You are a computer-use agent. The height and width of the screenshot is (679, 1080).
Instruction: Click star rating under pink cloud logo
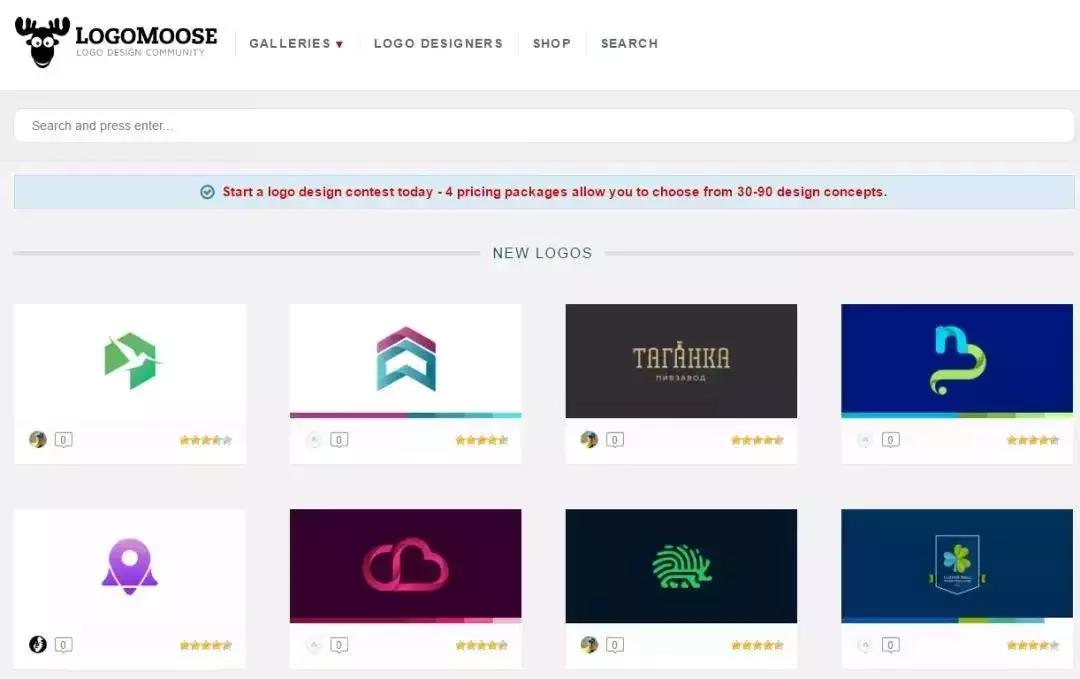[481, 645]
